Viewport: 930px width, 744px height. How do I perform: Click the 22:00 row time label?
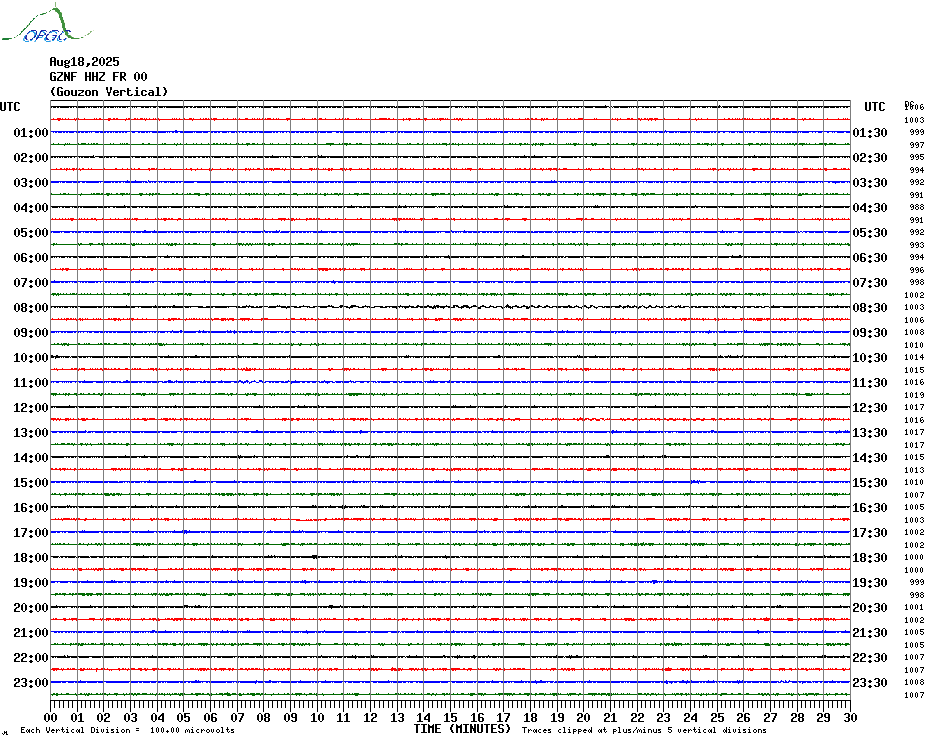[31, 657]
